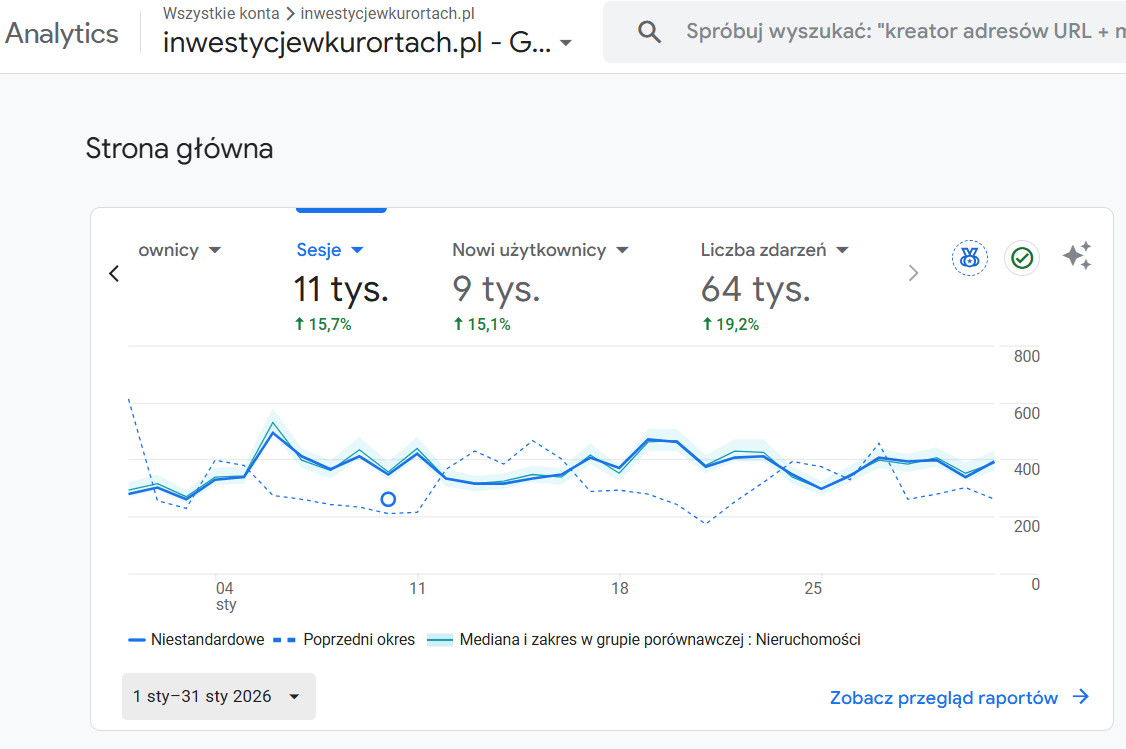This screenshot has height=749, width=1126.
Task: Click the Wszystkie konta breadcrumb link
Action: coord(221,14)
